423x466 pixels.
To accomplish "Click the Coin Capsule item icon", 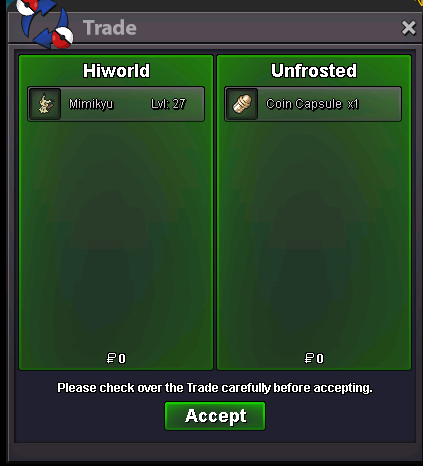I will [x=242, y=104].
